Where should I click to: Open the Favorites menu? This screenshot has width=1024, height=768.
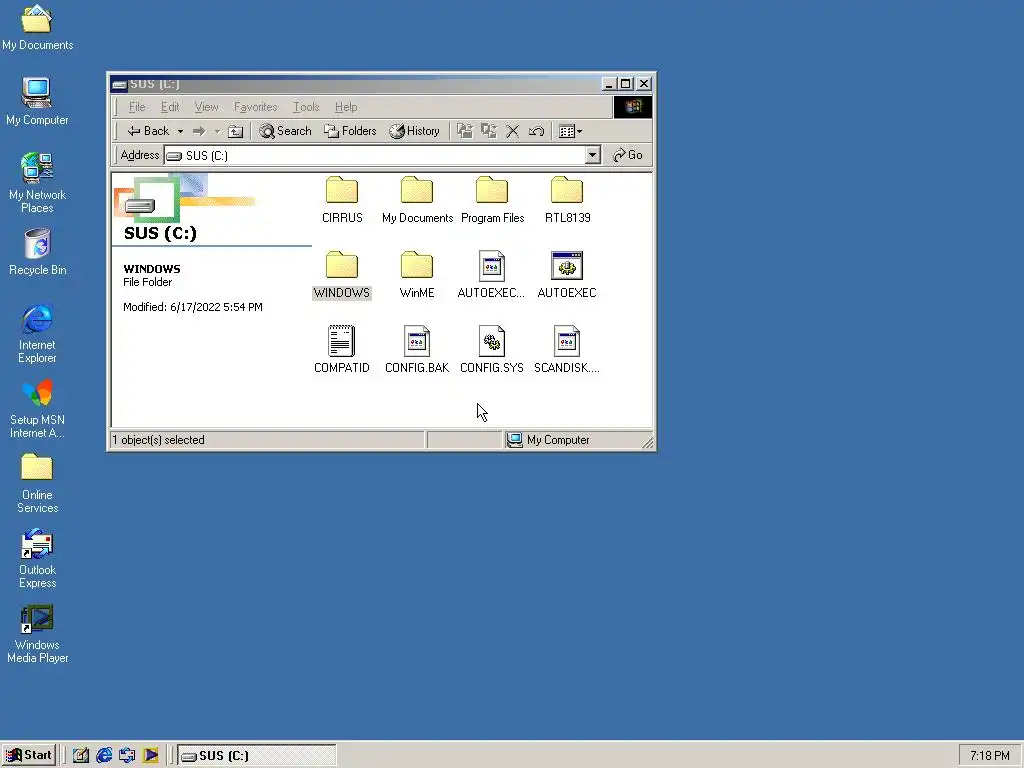click(255, 107)
